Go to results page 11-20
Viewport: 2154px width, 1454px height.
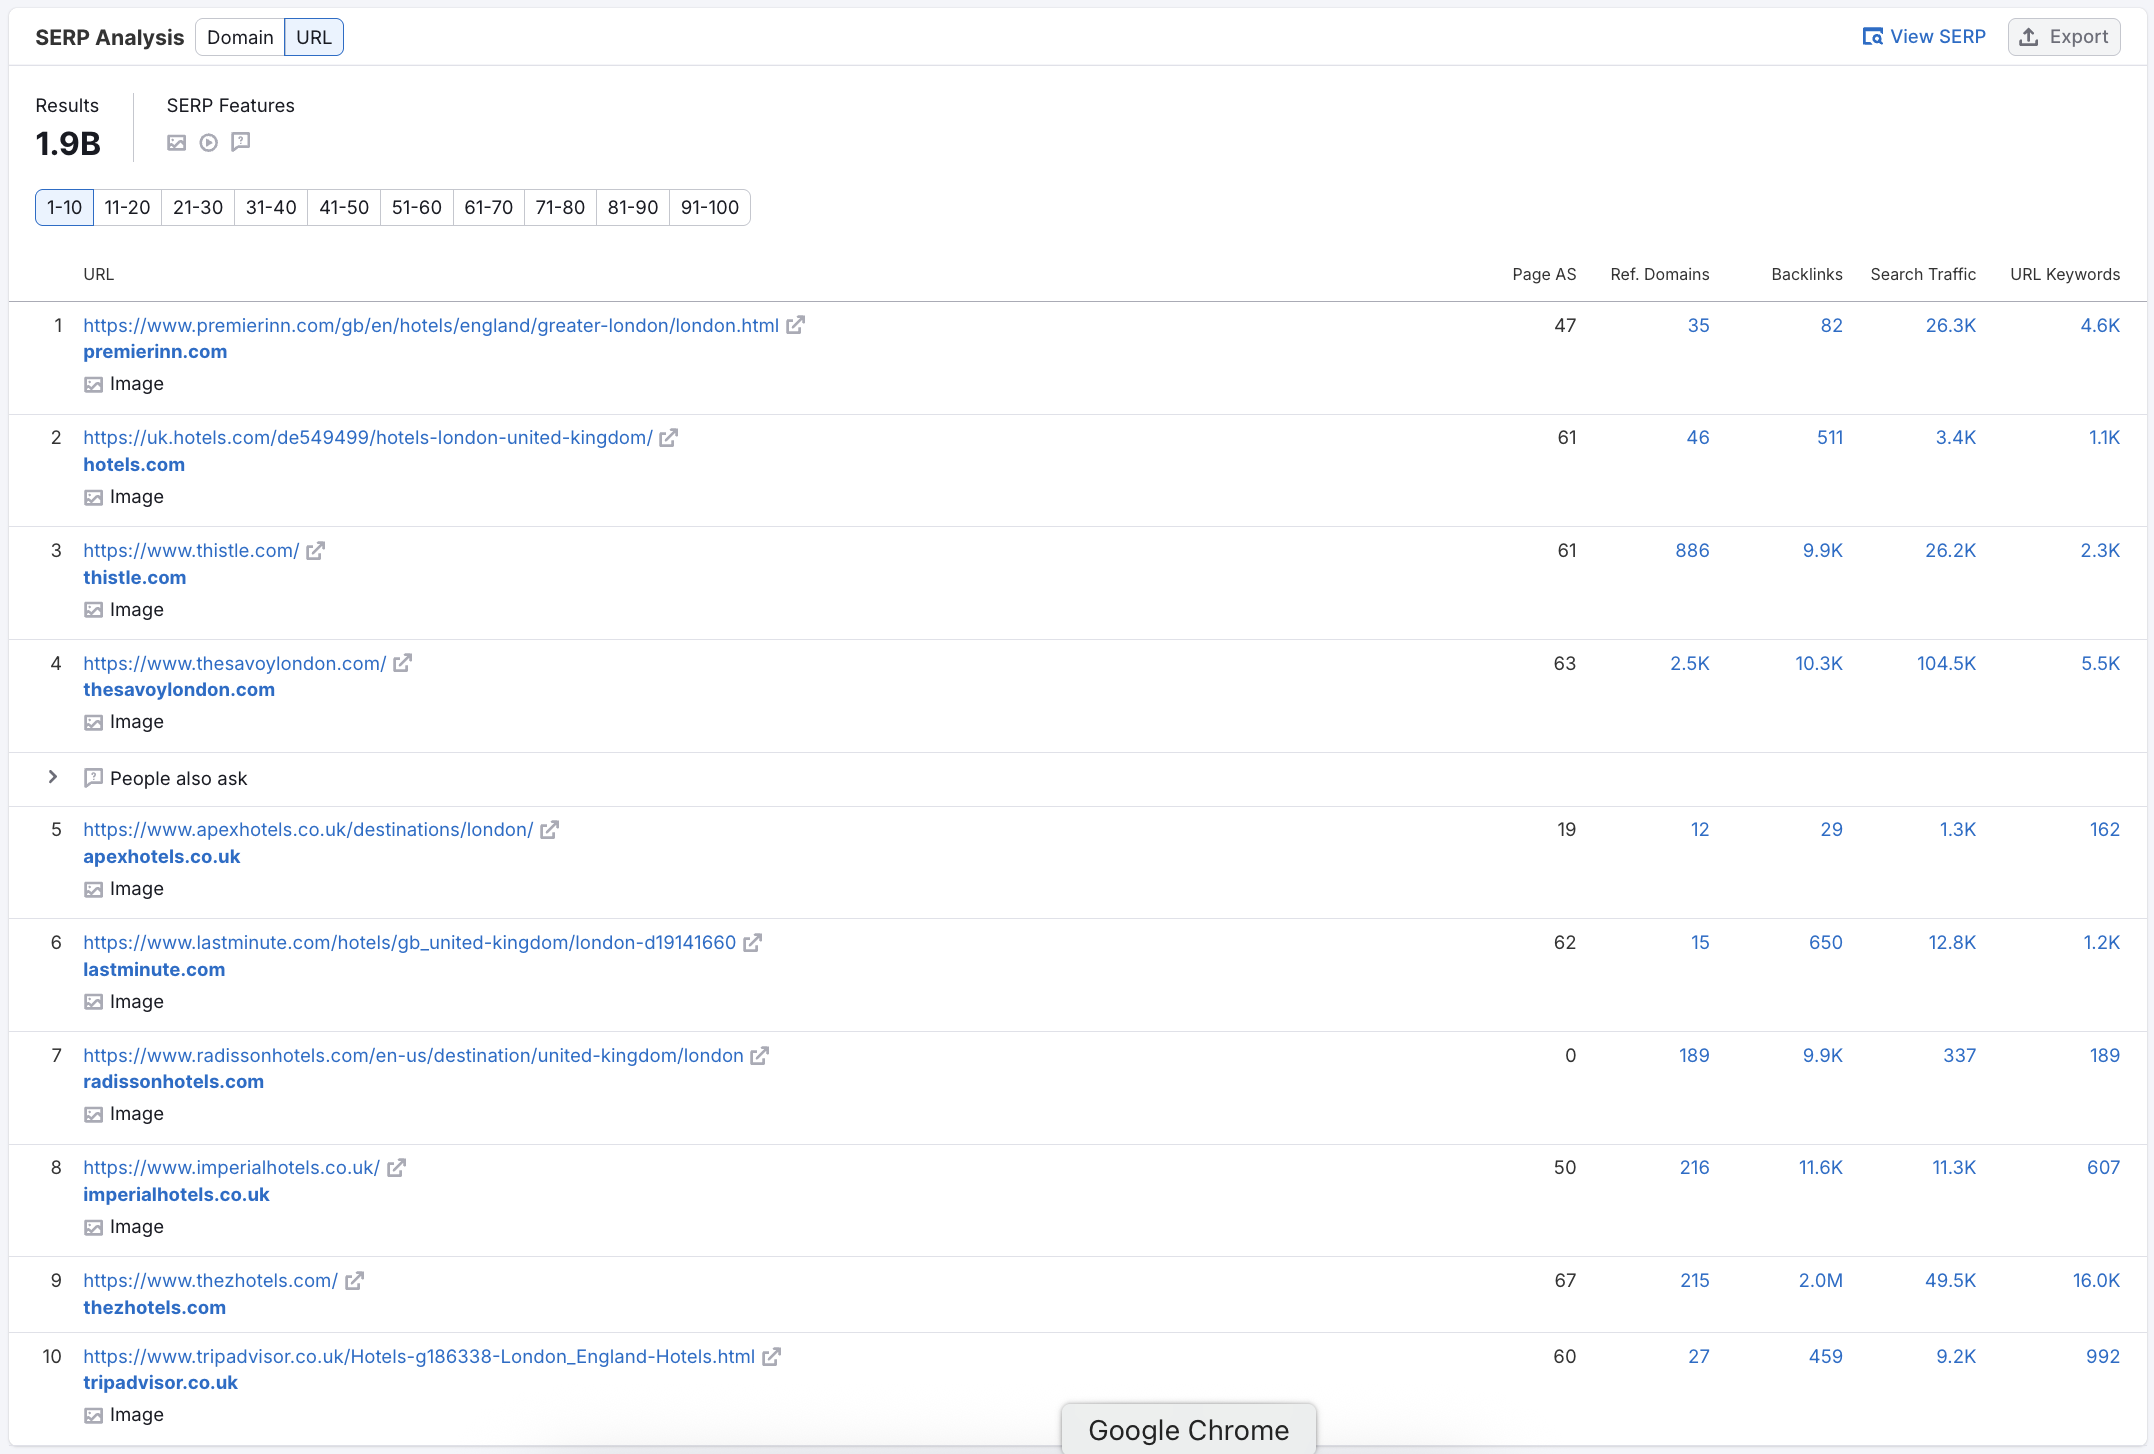pos(127,207)
